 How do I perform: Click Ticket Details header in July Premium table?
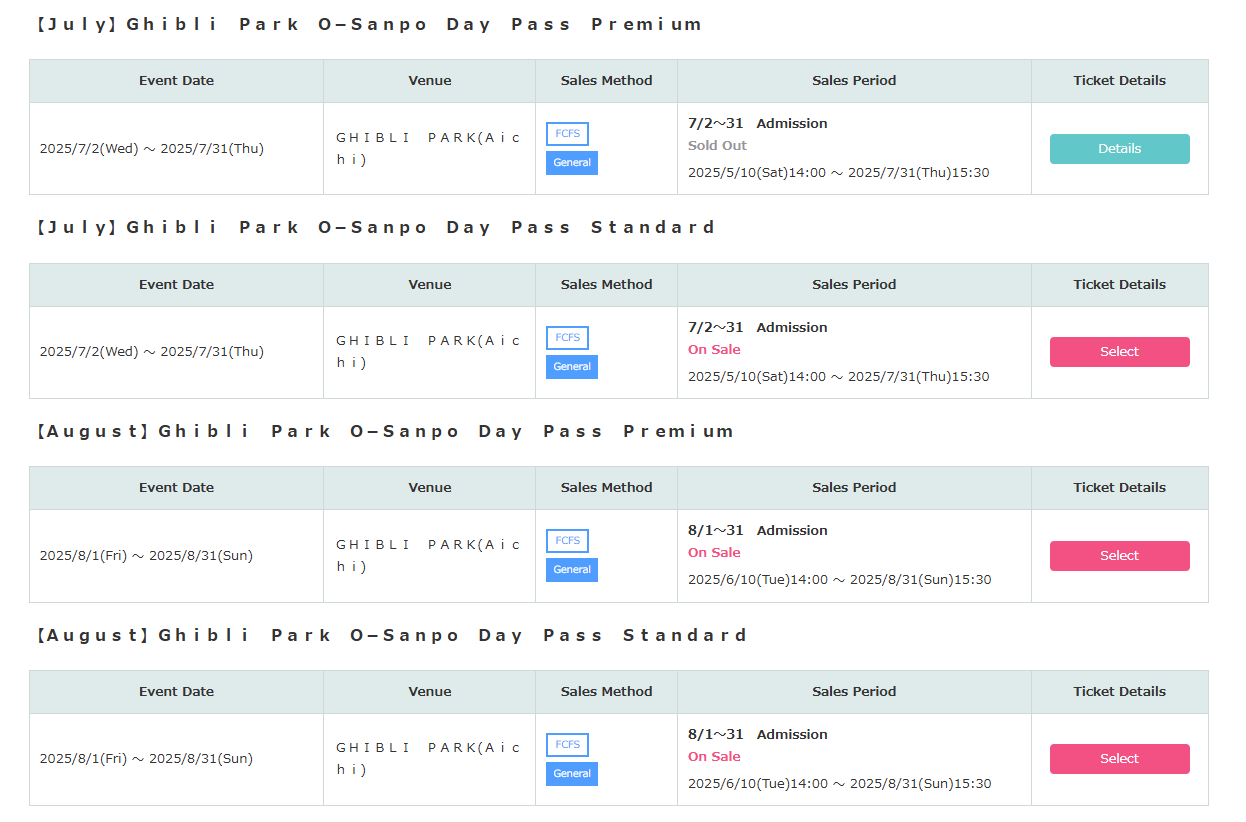click(x=1120, y=81)
